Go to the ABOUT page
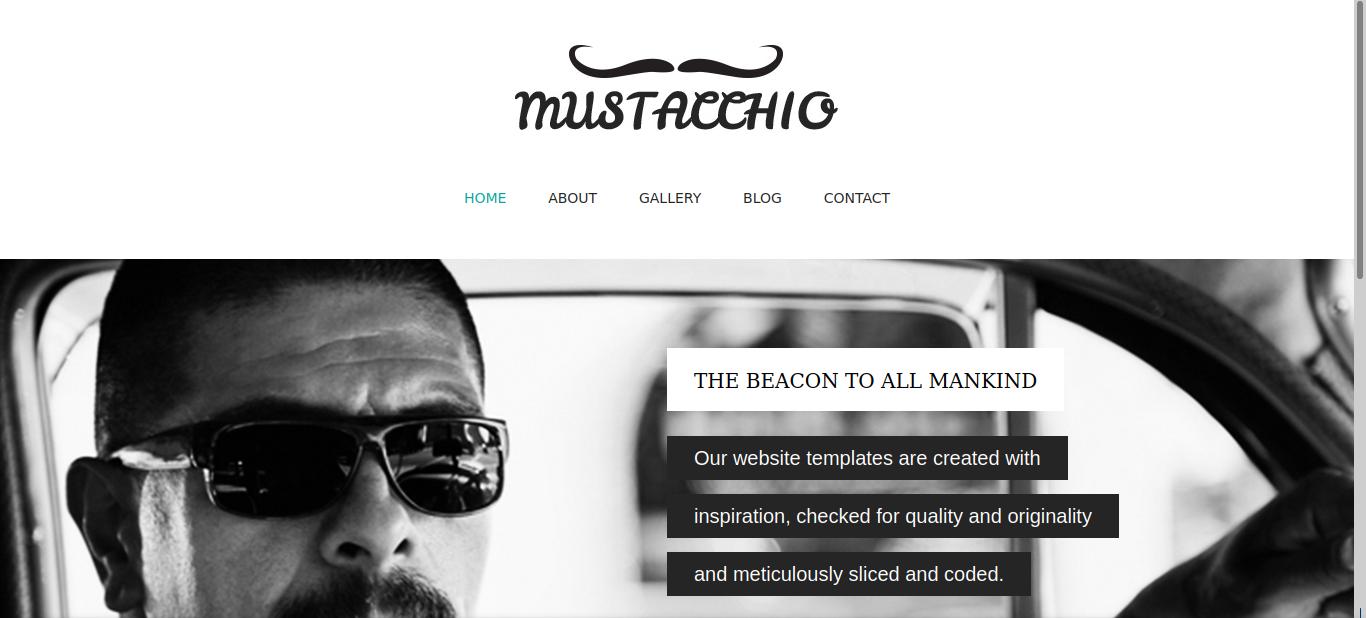This screenshot has width=1366, height=618. (572, 198)
